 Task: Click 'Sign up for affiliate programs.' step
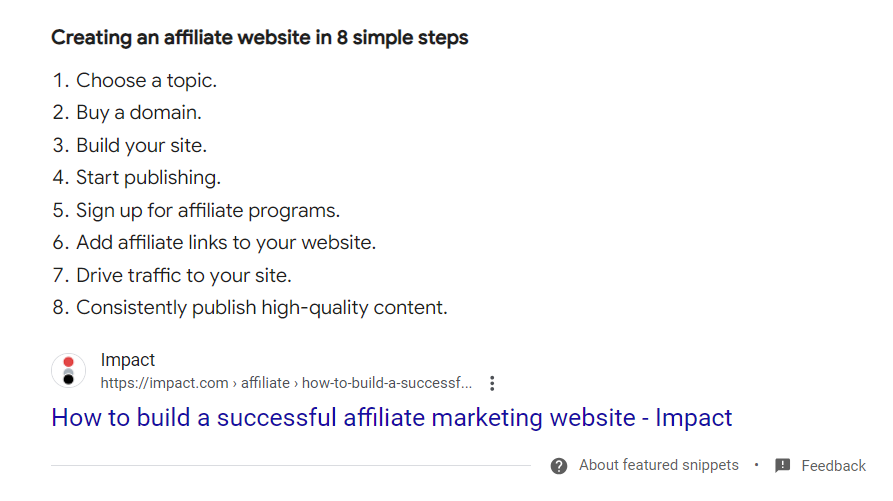pyautogui.click(x=208, y=210)
